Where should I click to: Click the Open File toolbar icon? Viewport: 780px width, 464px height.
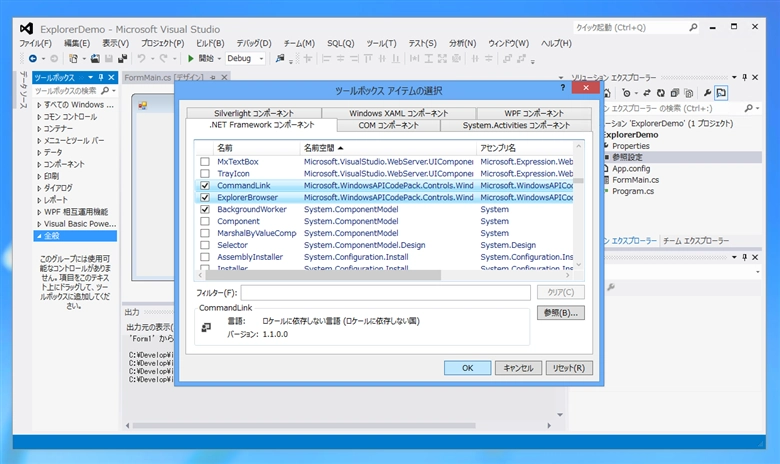tap(95, 59)
